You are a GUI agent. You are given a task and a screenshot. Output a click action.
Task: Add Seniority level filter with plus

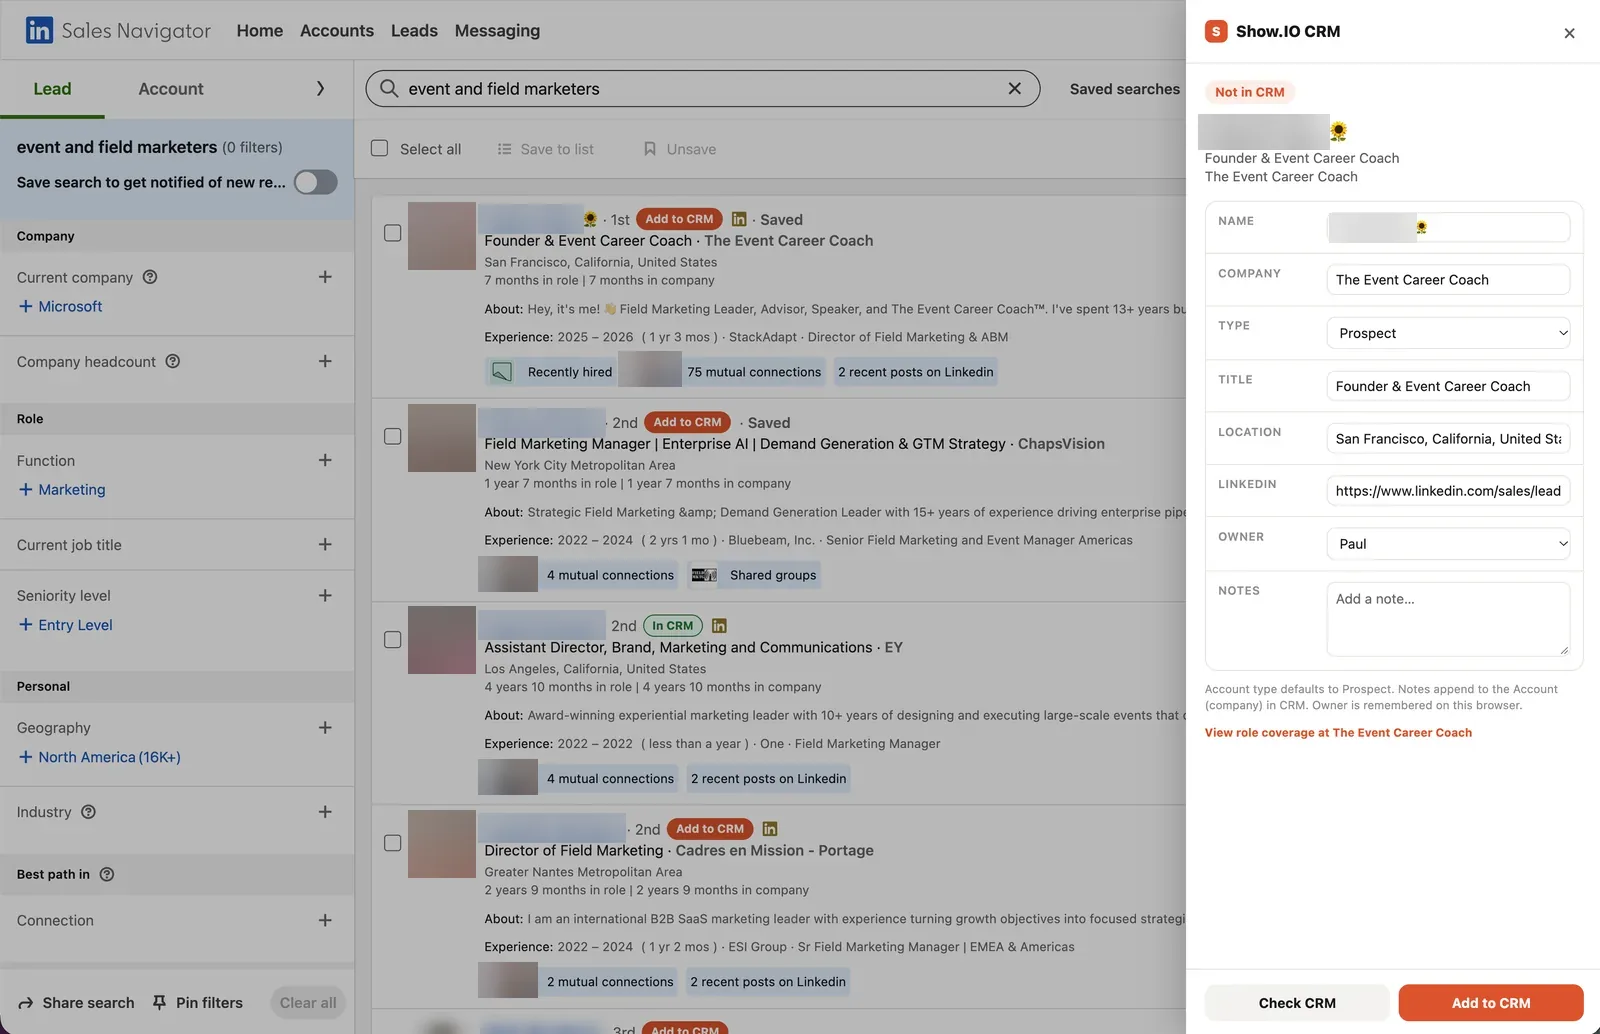[325, 595]
